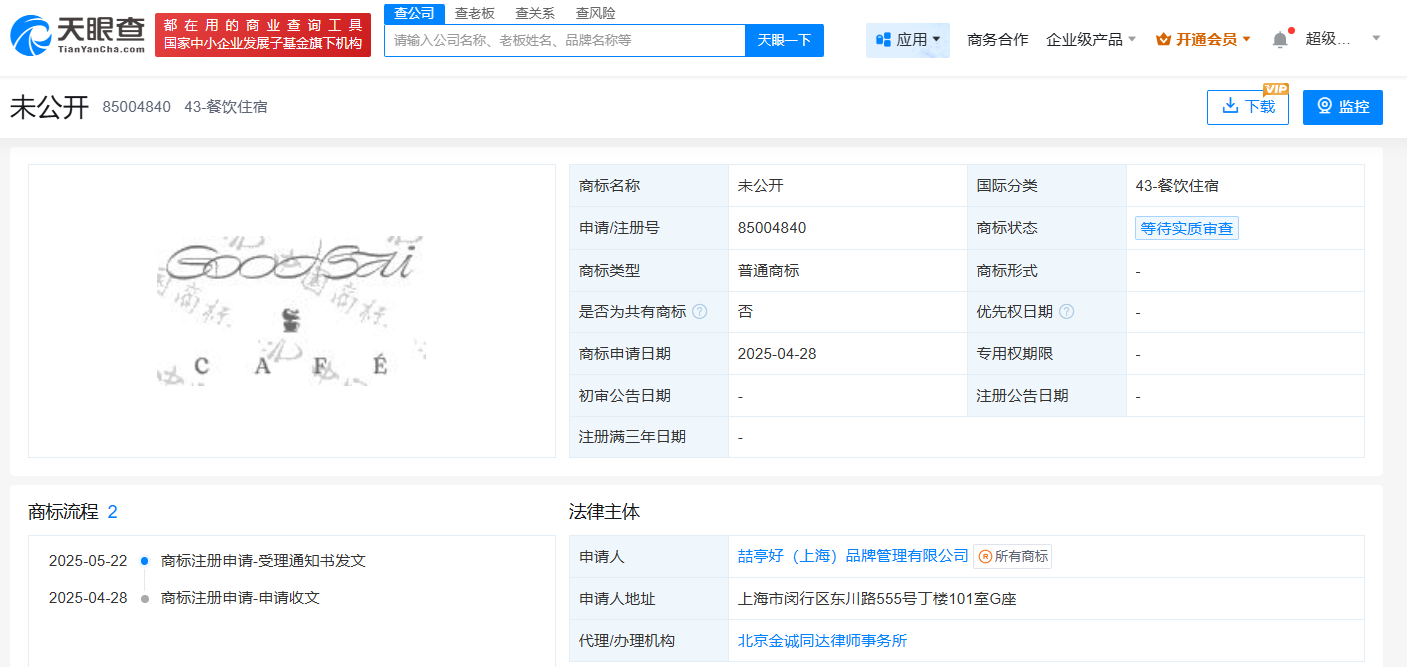Screen dimensions: 1407x667
Task: Open applicant 喆亭好（上海）品牌管理有限公司 link
Action: coord(853,556)
